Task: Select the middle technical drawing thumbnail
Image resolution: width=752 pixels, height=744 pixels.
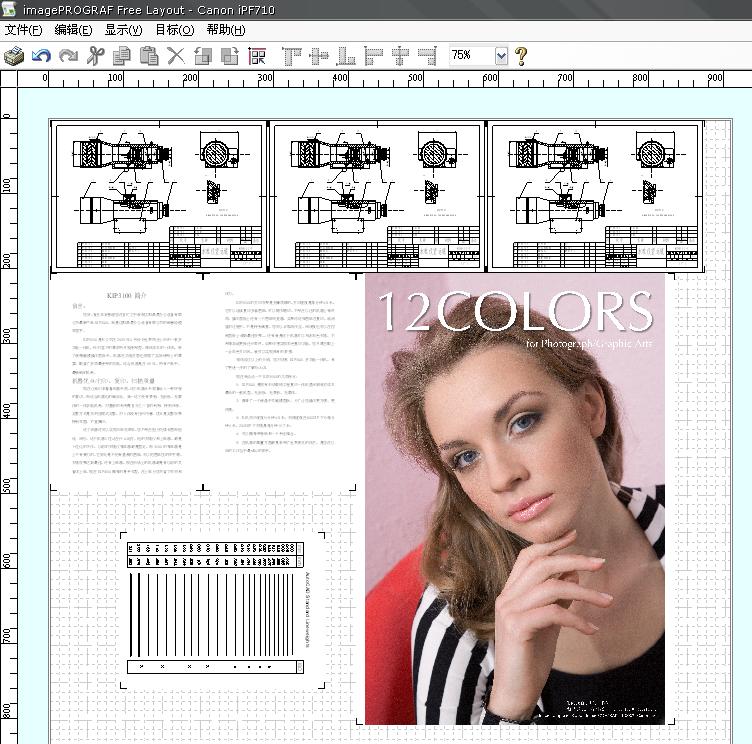Action: tap(377, 197)
